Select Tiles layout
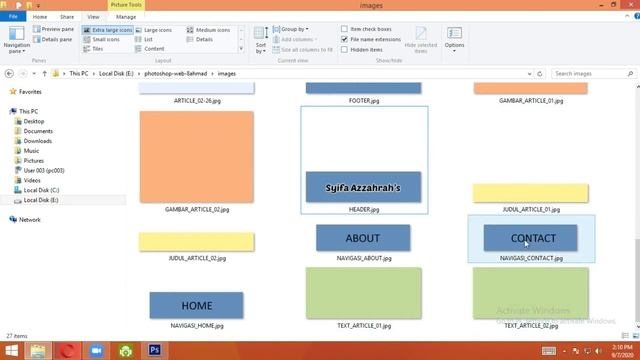640x360 pixels. click(93, 49)
